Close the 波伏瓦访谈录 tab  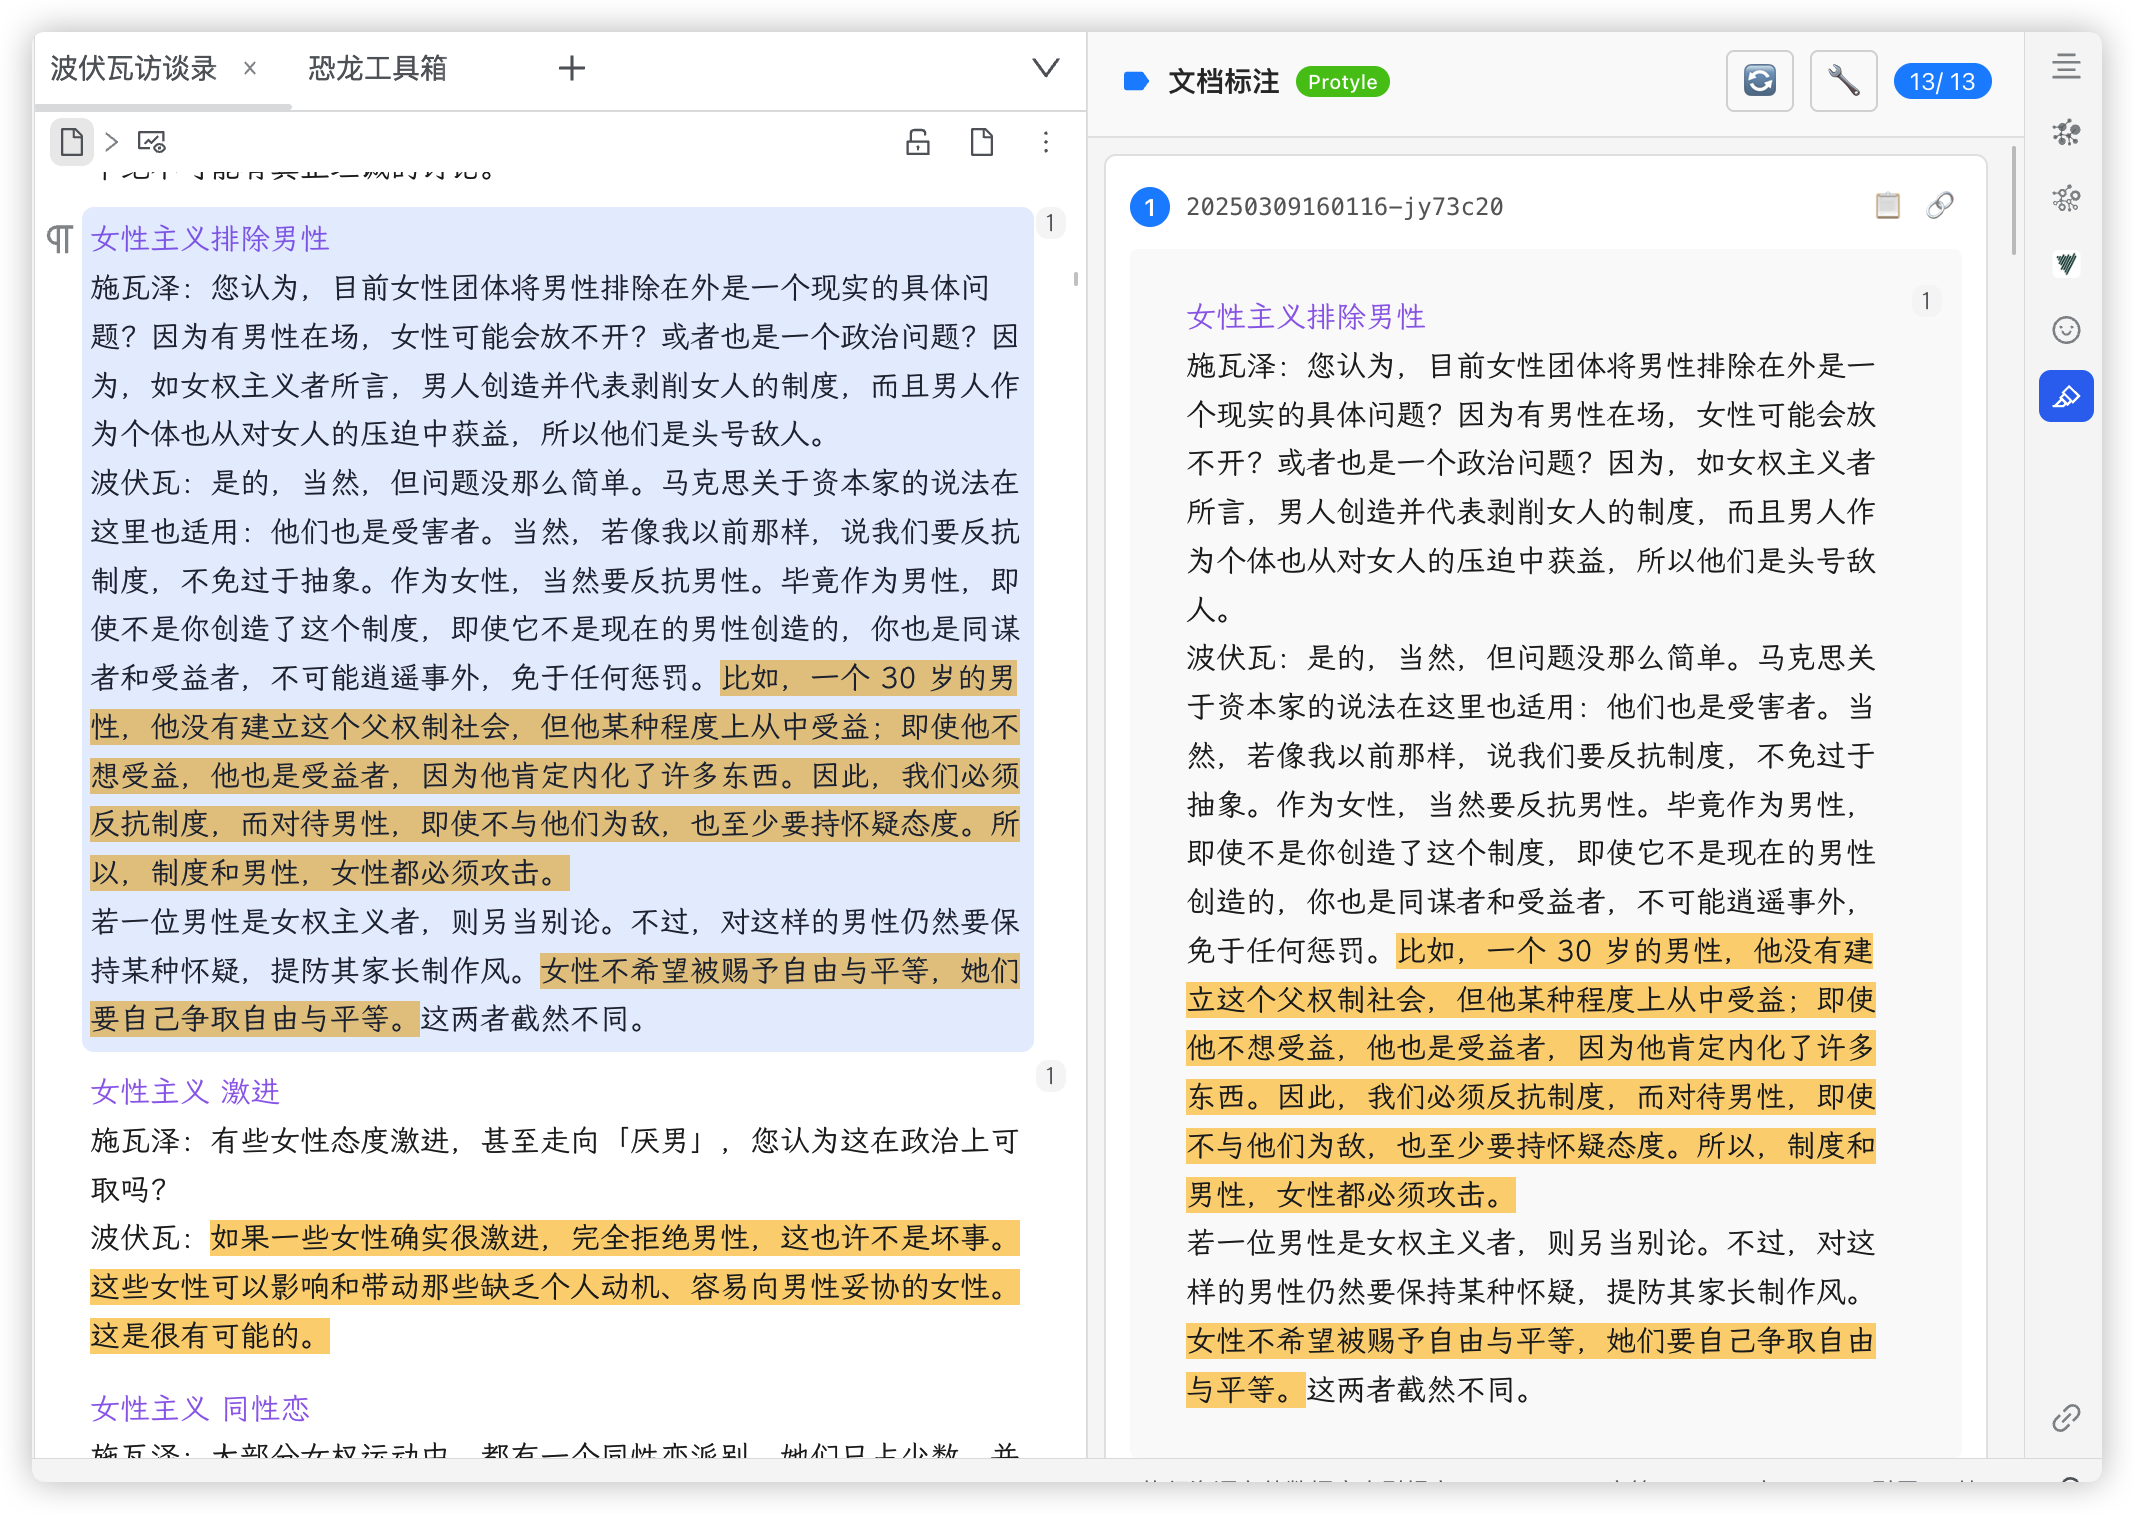coord(250,68)
